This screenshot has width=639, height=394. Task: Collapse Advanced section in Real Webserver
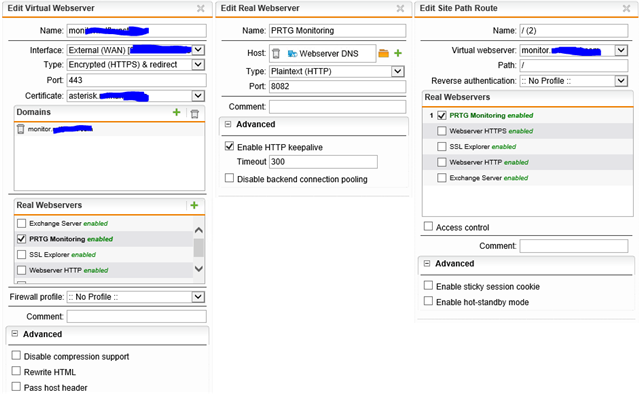click(x=228, y=124)
